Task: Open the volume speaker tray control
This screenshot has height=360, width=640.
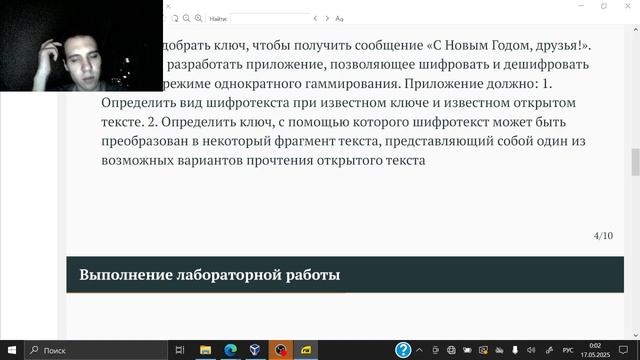Action: (531, 350)
